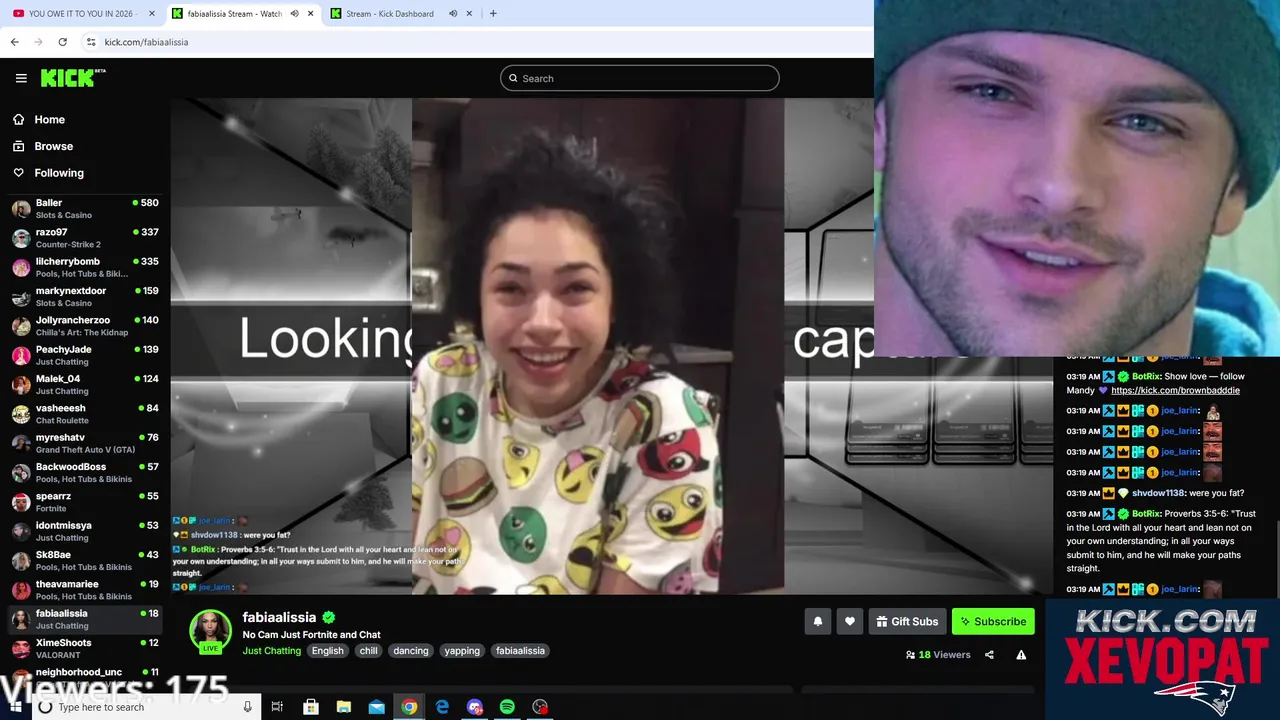Image resolution: width=1280 pixels, height=720 pixels.
Task: Open theavamariee channel in sidebar
Action: click(x=85, y=590)
